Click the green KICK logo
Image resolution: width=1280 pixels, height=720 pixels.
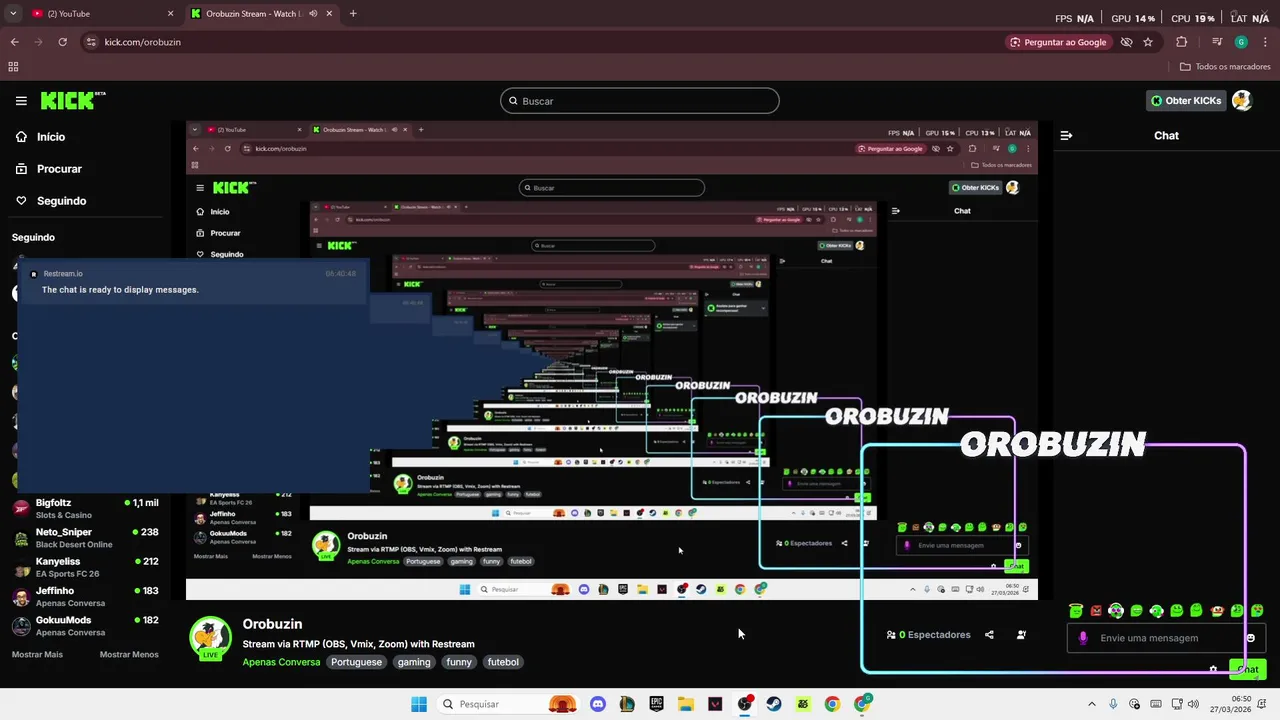click(72, 100)
